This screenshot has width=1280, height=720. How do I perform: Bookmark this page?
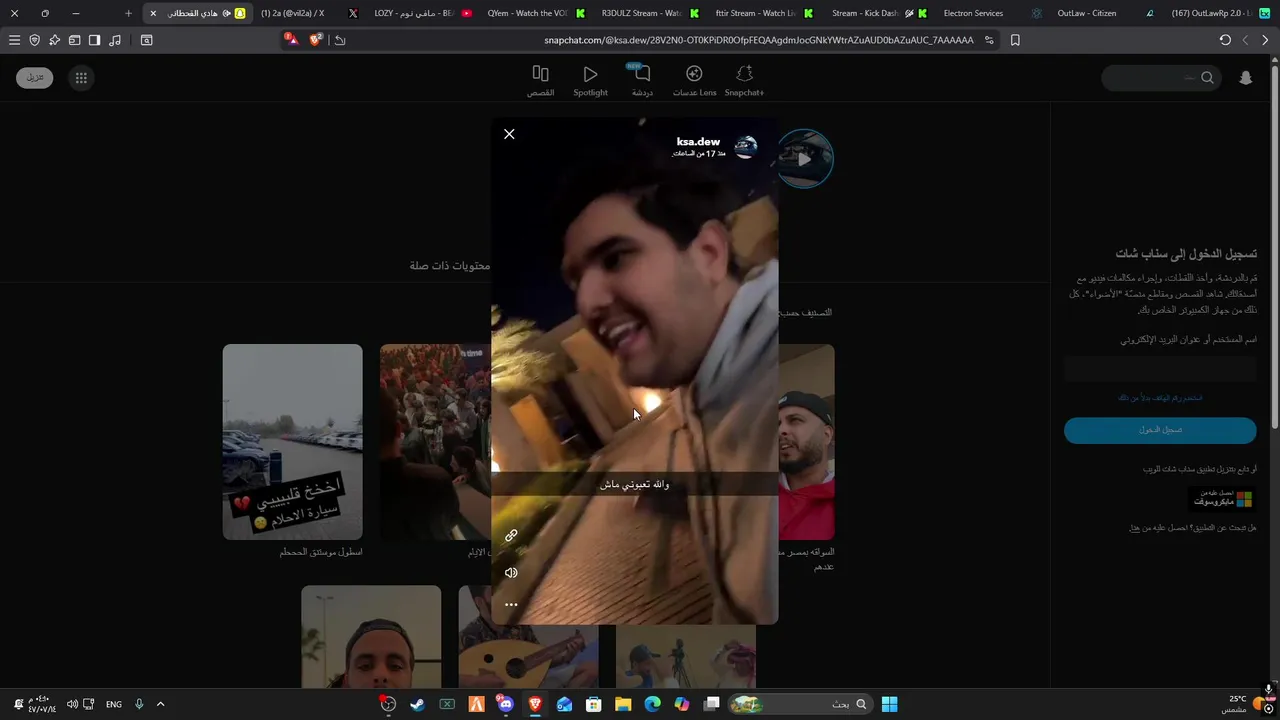pyautogui.click(x=1015, y=40)
